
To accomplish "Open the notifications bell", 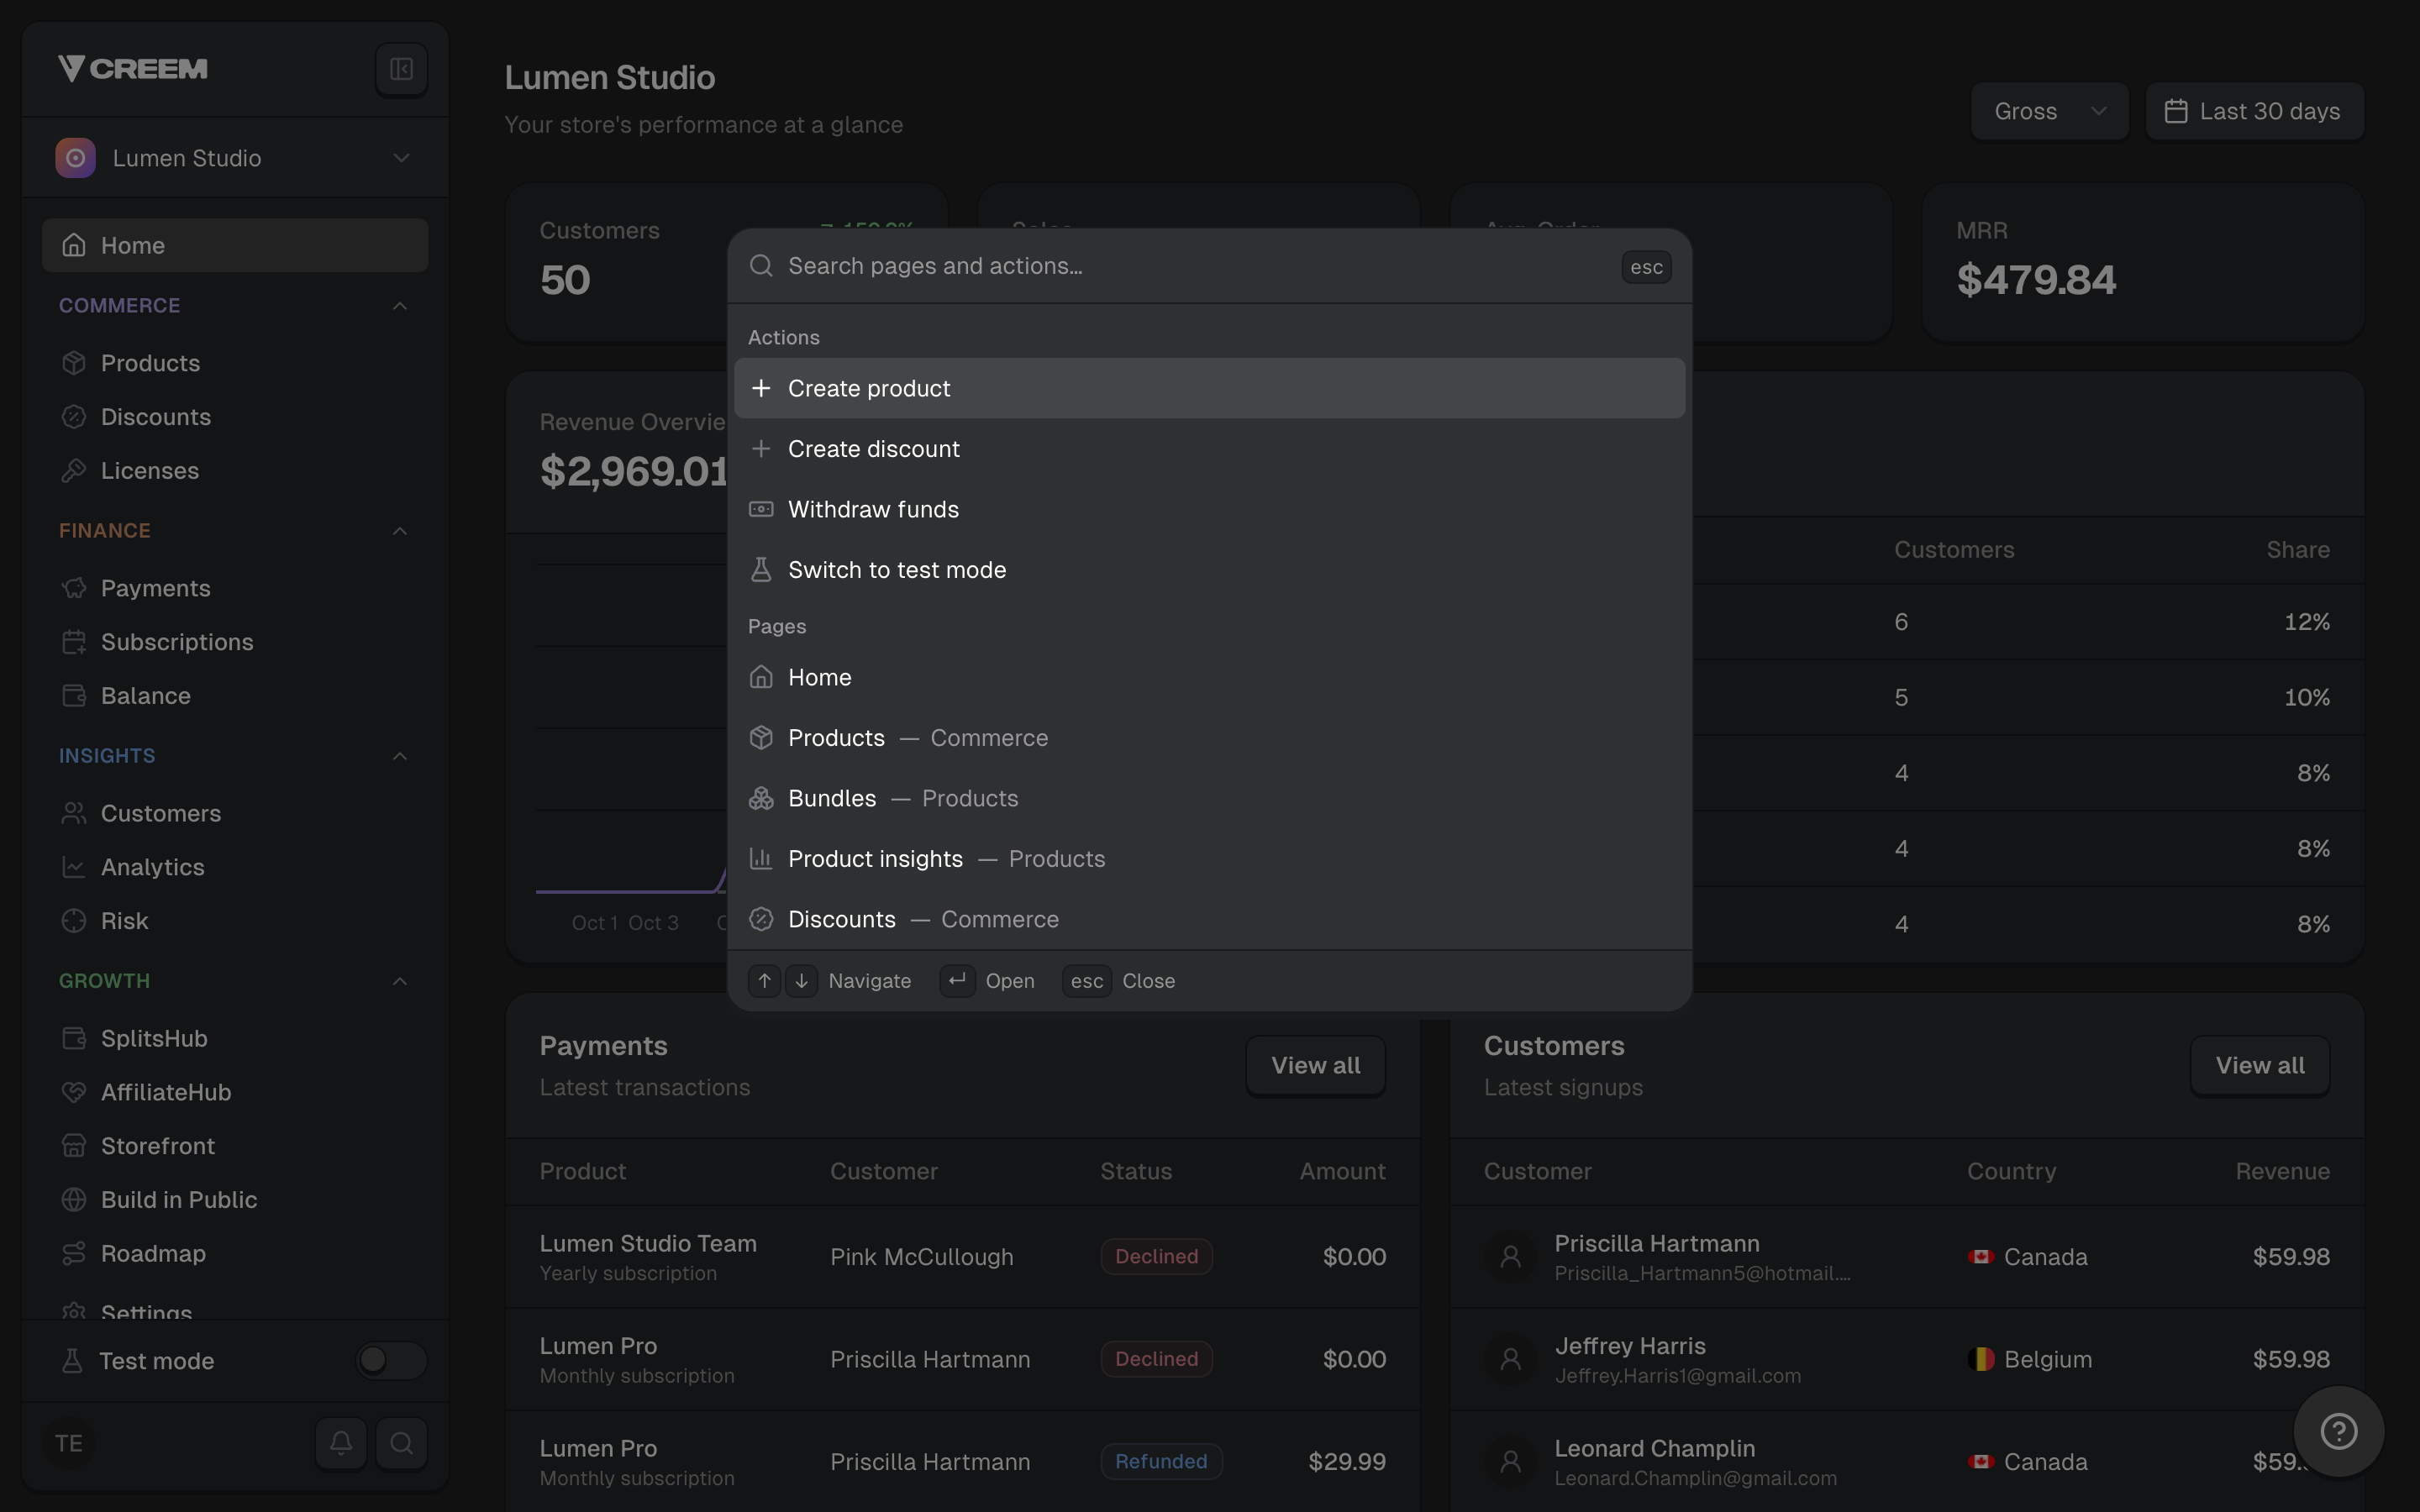I will point(341,1443).
